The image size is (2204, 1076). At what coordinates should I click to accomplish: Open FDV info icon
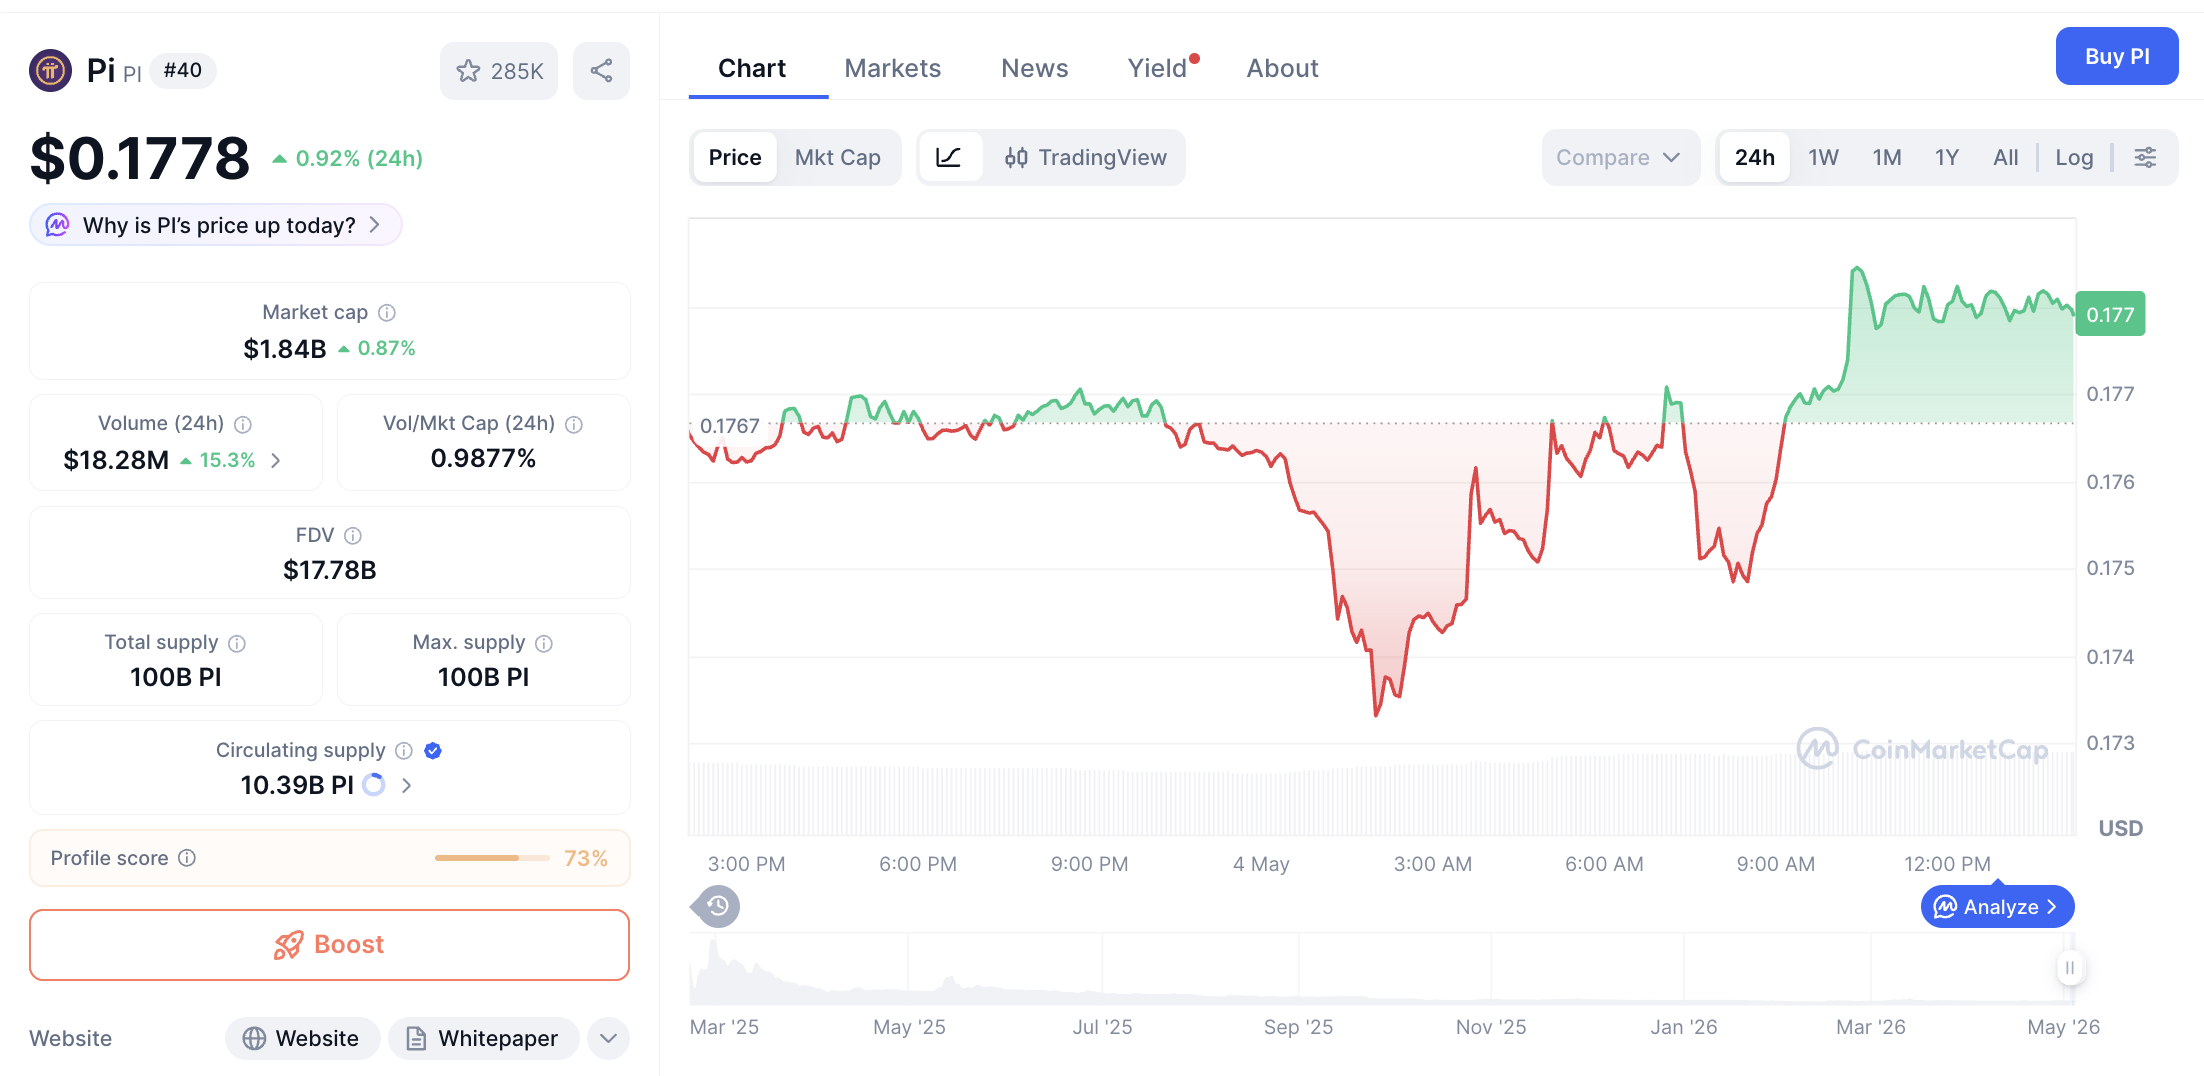[x=353, y=536]
